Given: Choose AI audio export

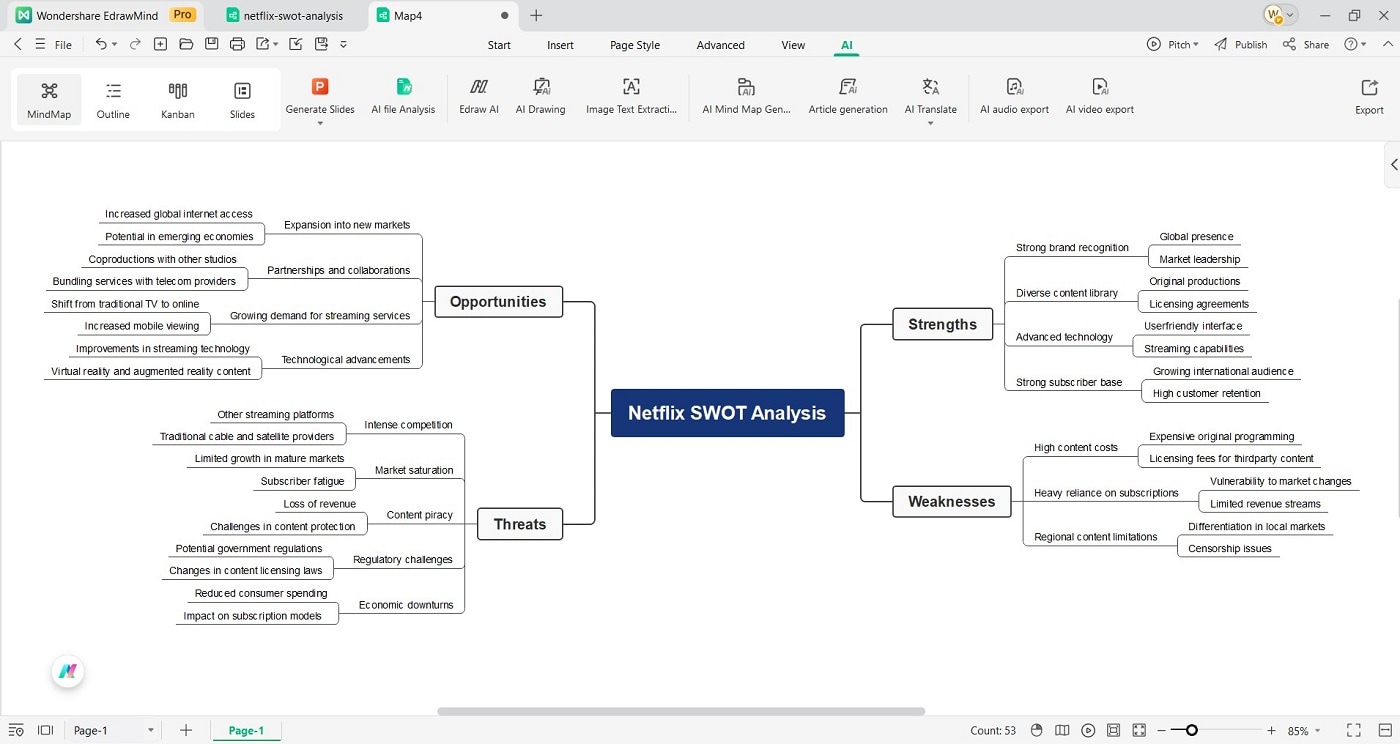Looking at the screenshot, I should 1014,97.
